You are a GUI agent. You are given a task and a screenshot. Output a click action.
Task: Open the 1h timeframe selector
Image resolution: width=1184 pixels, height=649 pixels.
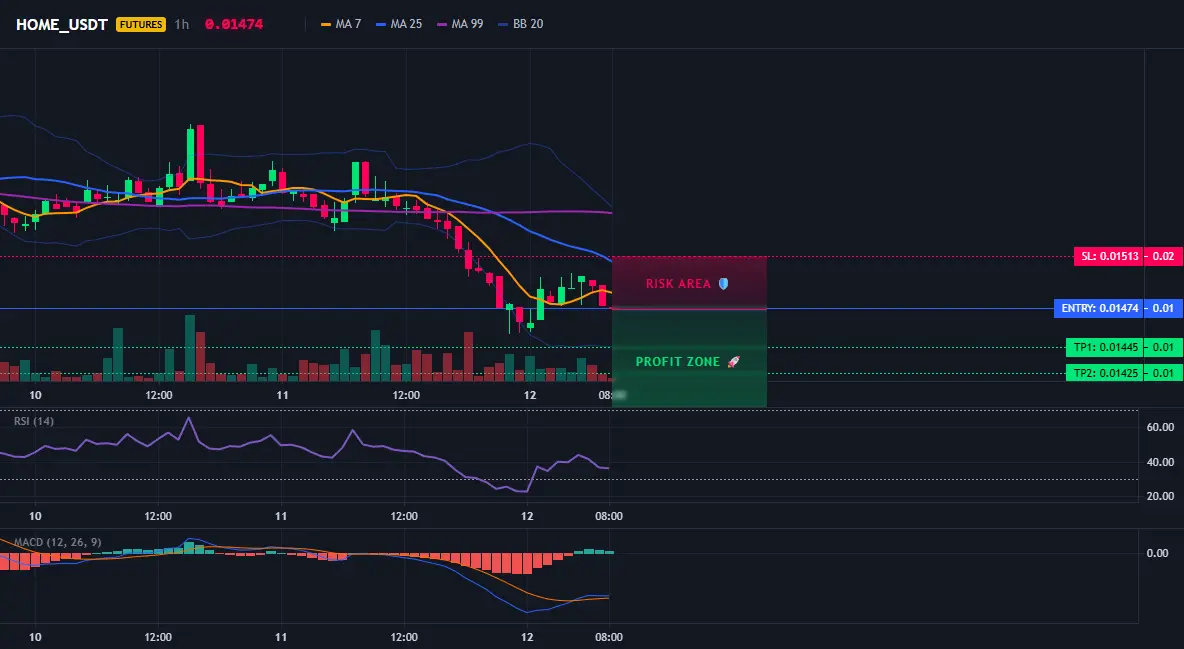[181, 24]
